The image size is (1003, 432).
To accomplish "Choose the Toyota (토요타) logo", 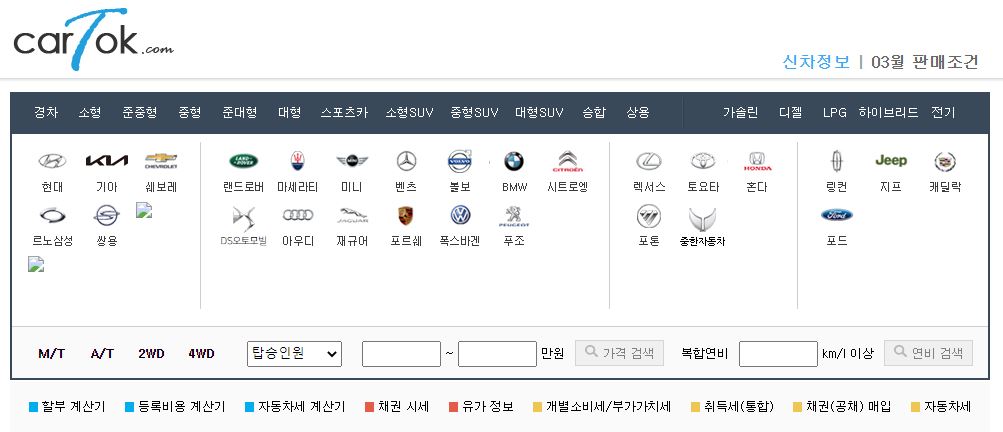I will [x=703, y=161].
